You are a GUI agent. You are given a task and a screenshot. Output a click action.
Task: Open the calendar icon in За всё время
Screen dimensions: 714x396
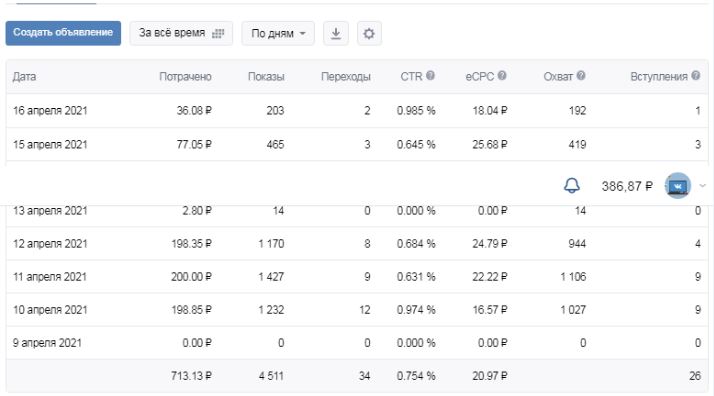tap(218, 33)
